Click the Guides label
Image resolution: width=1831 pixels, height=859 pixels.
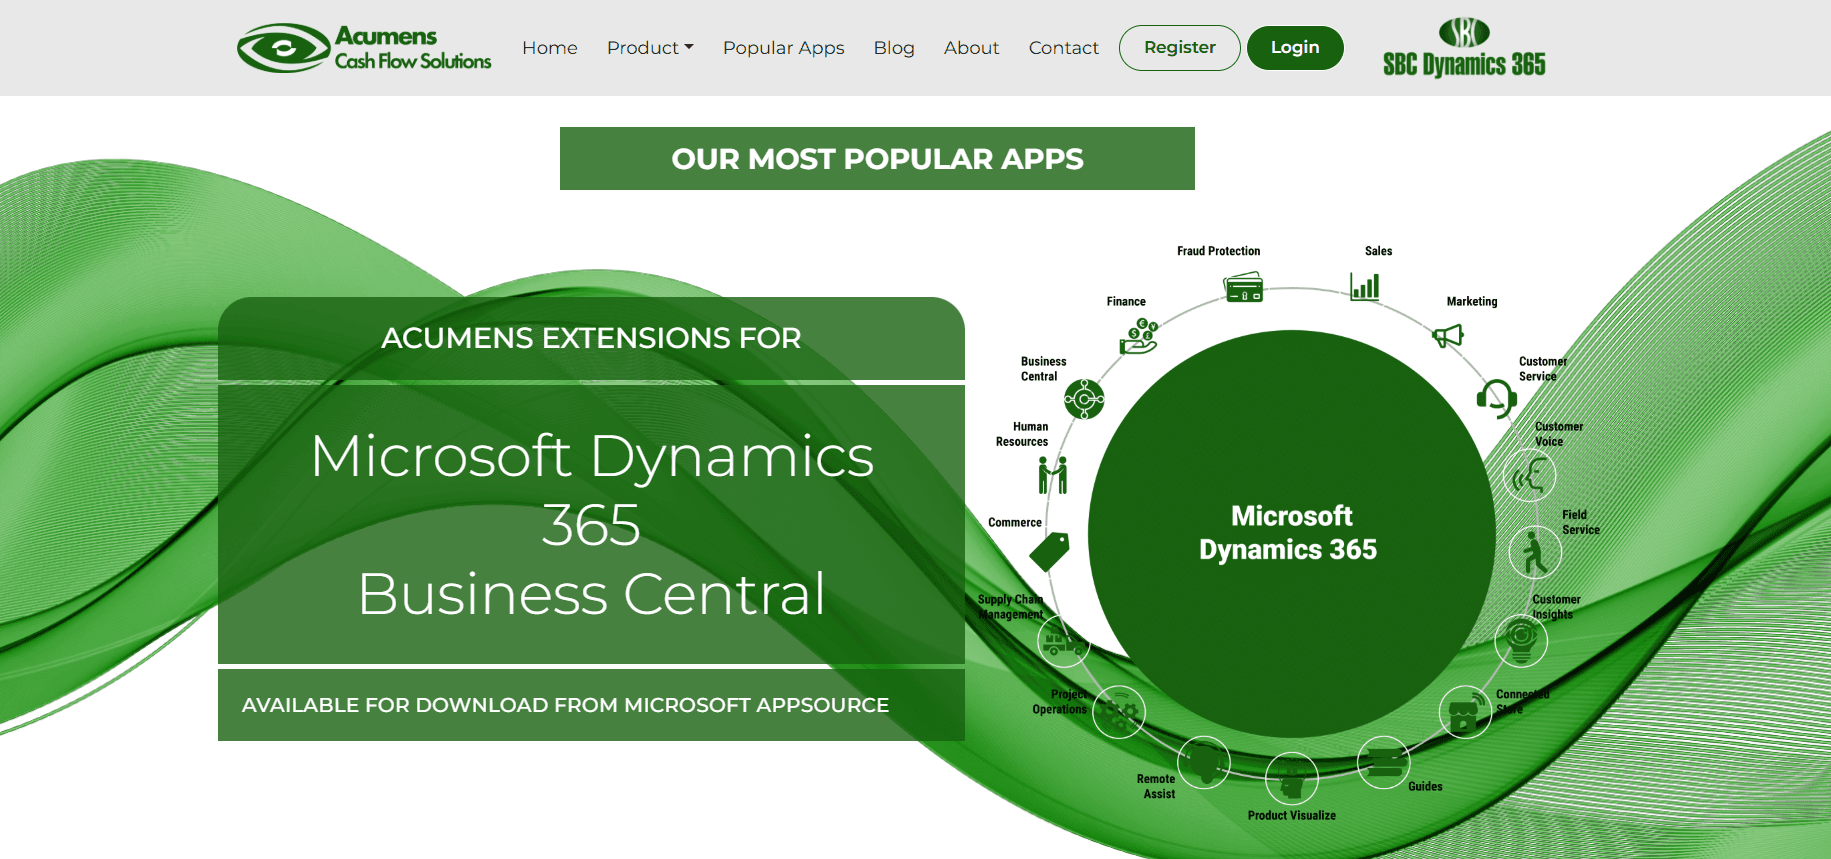(1425, 786)
